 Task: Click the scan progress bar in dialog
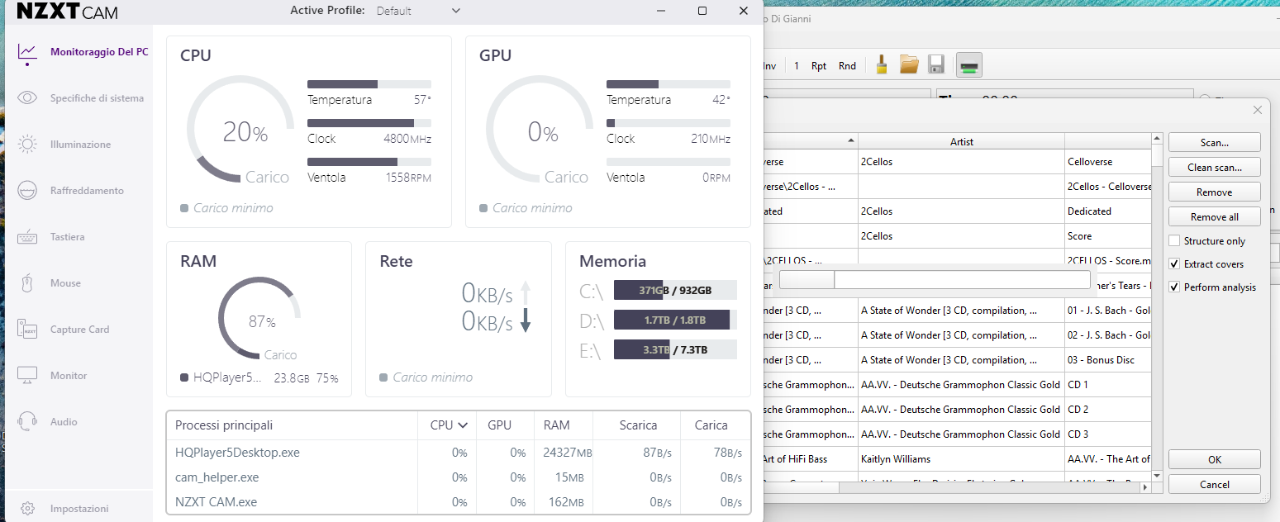coord(935,279)
